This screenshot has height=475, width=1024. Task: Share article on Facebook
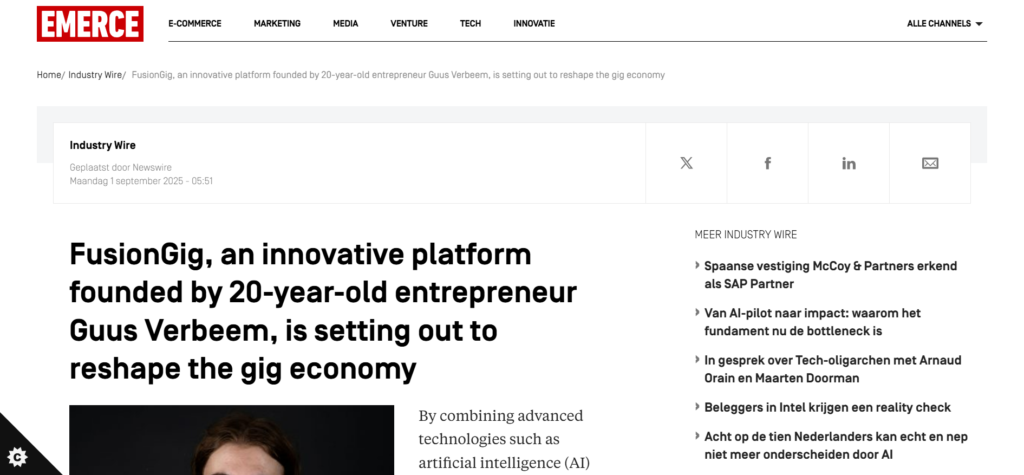(x=768, y=163)
